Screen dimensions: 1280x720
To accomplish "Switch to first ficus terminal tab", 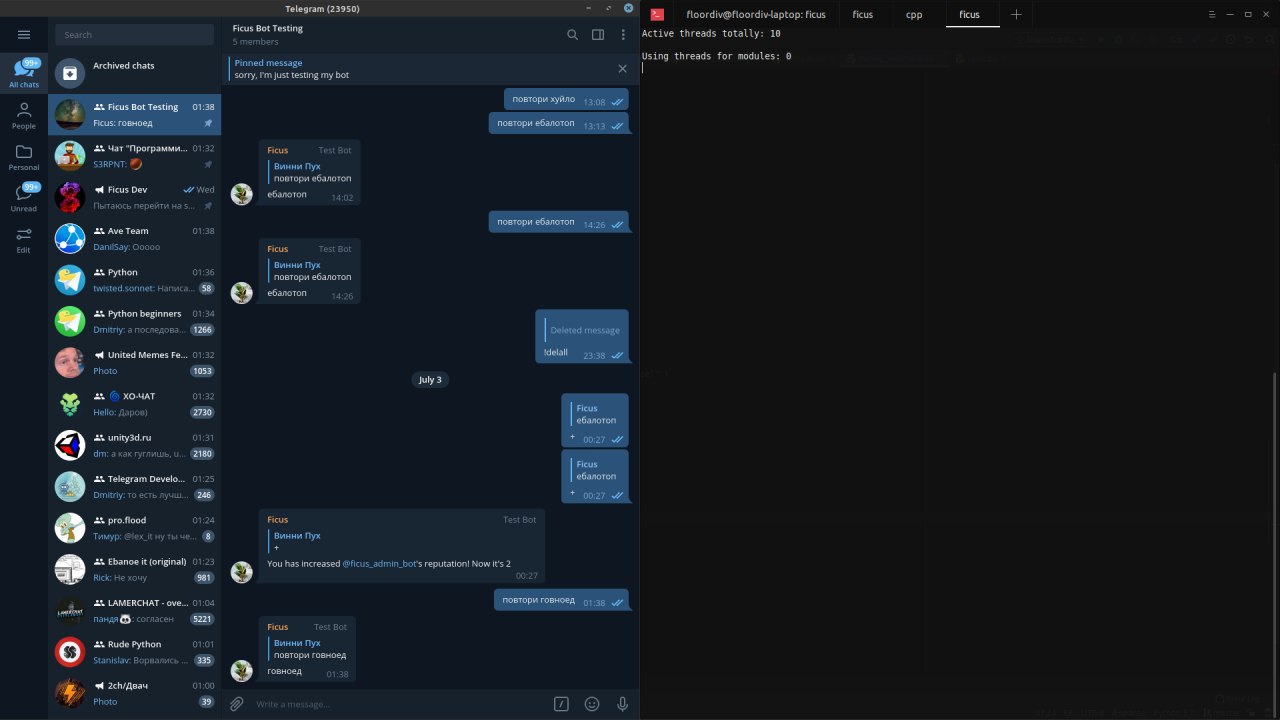I will click(x=862, y=14).
